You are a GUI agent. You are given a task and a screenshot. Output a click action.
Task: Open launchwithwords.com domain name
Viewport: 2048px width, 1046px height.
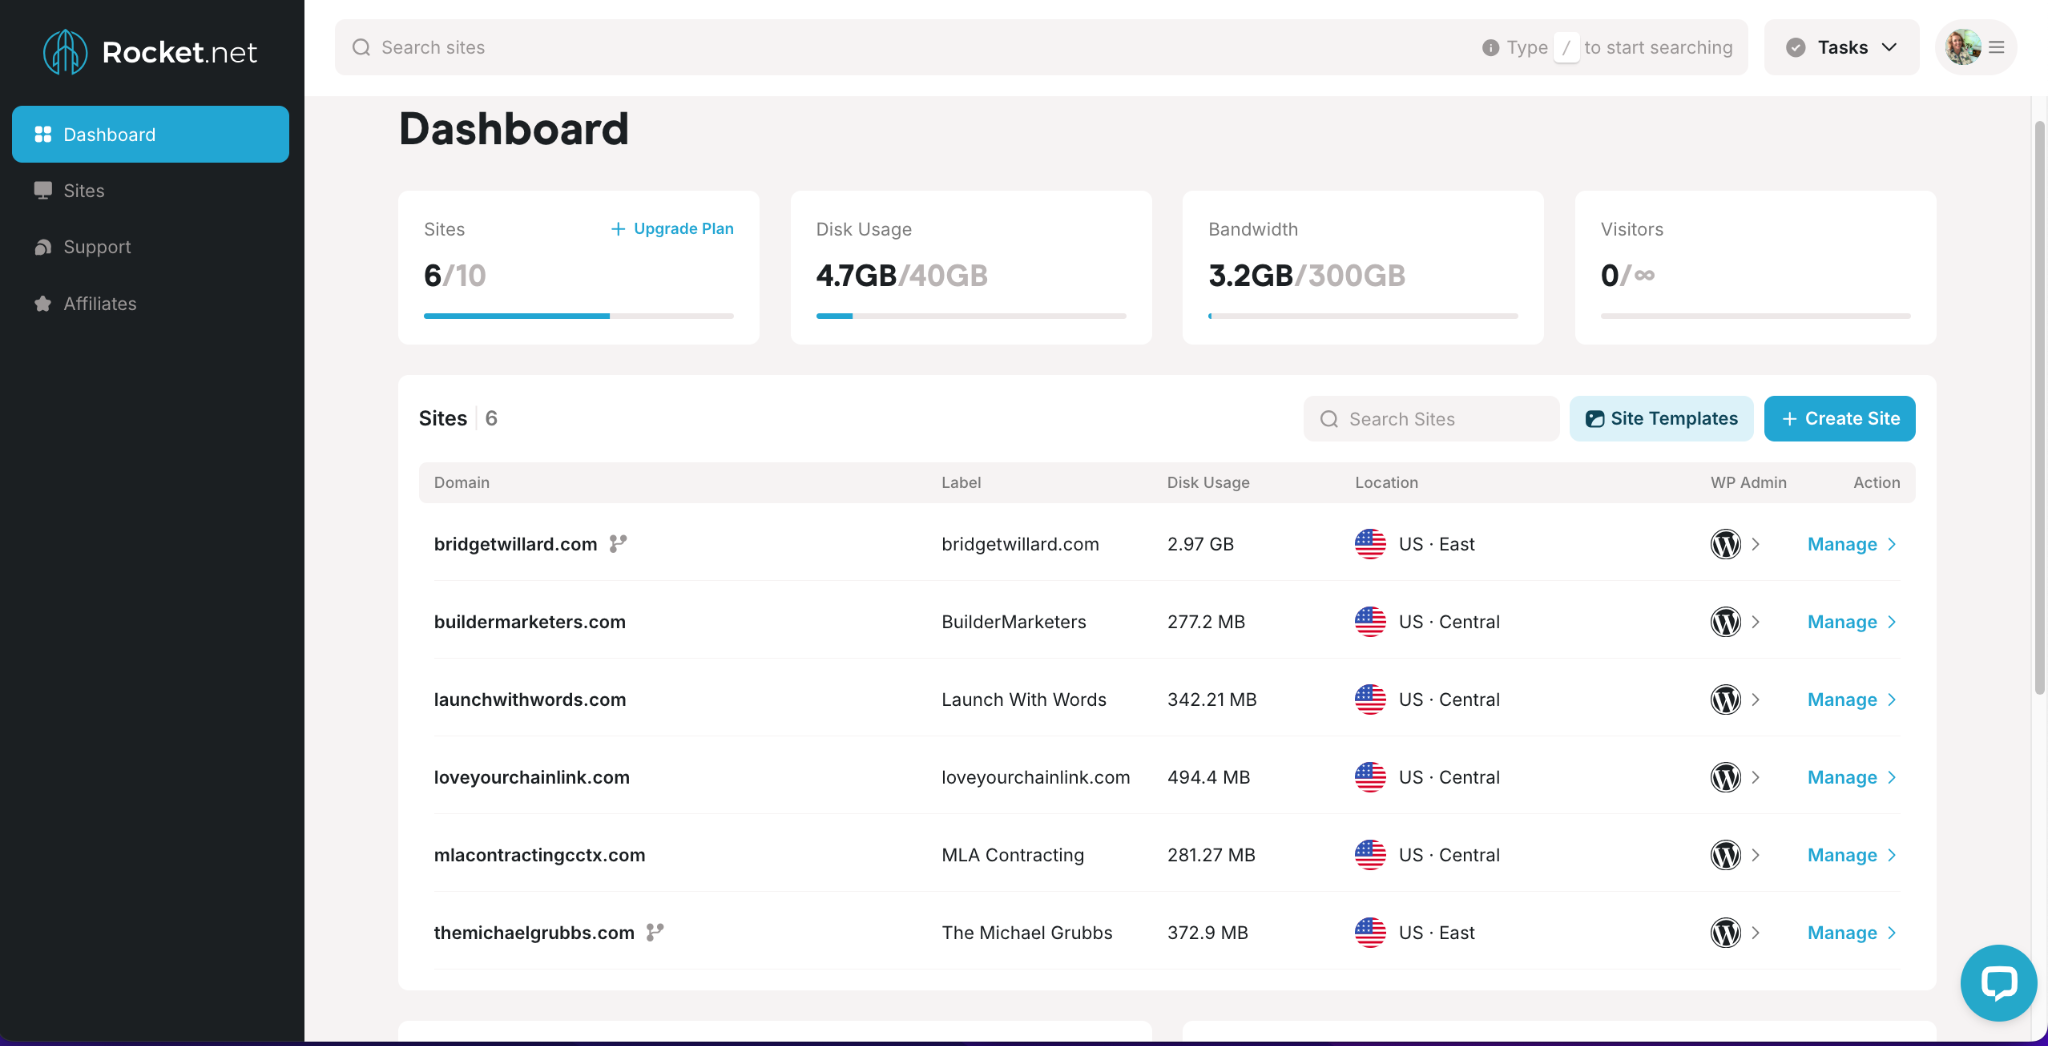[530, 699]
